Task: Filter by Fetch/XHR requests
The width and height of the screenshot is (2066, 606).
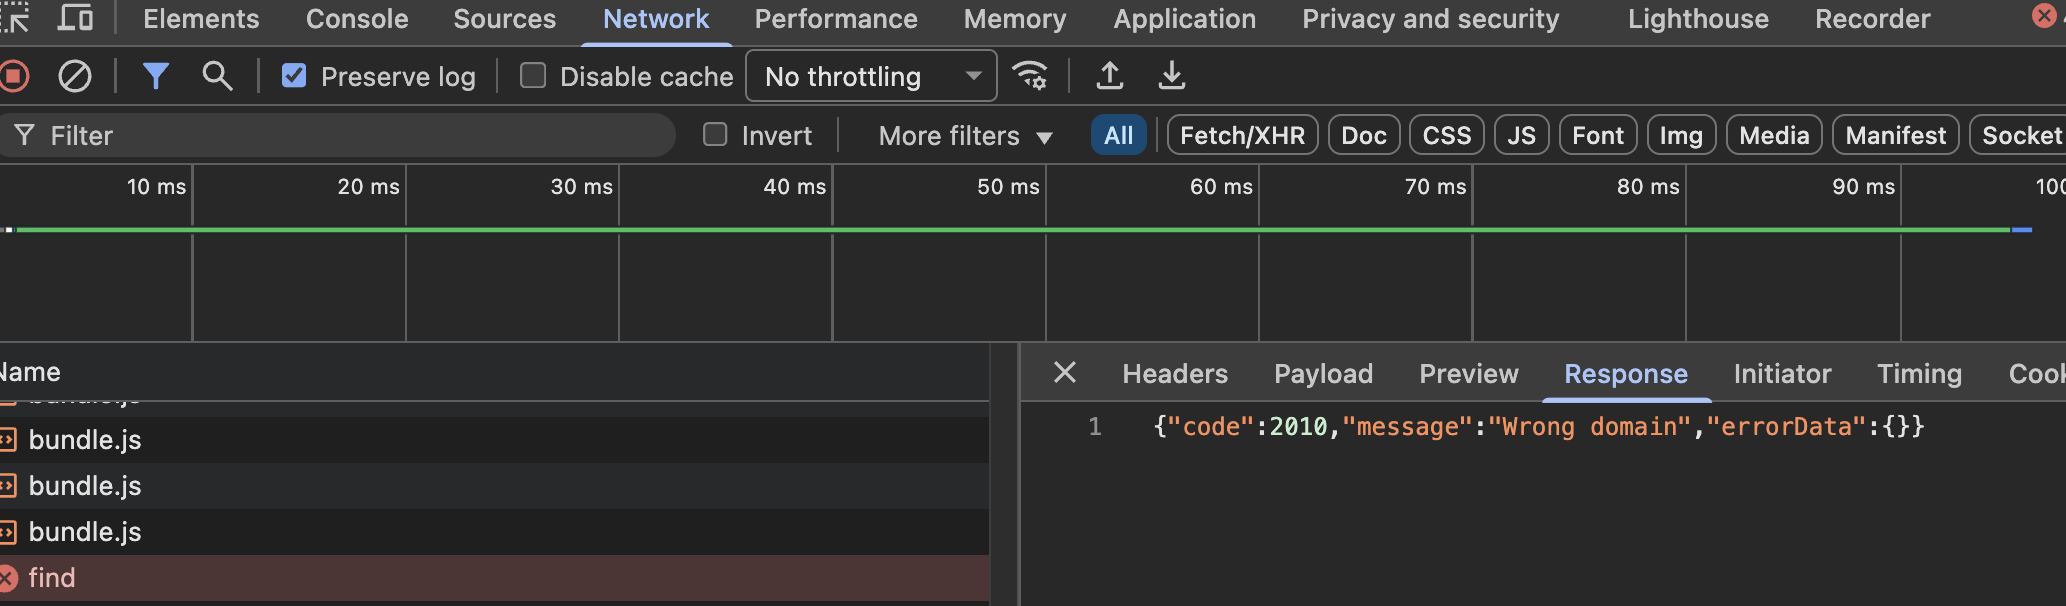Action: (1242, 136)
